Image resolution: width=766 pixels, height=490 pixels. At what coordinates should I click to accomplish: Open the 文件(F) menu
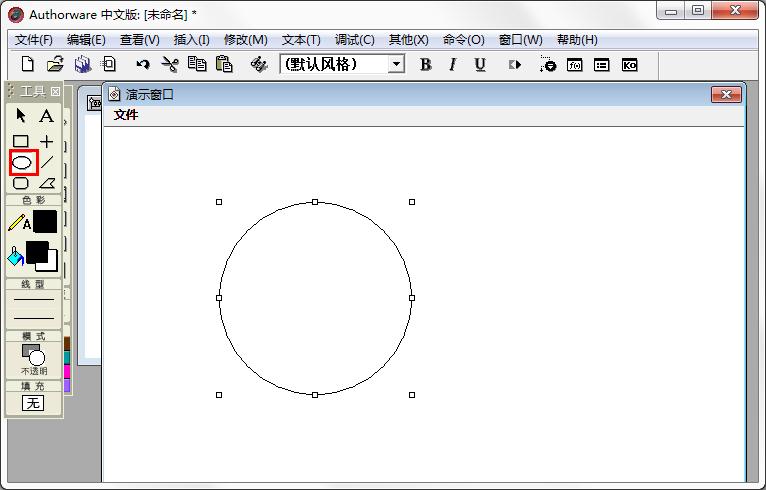click(34, 40)
